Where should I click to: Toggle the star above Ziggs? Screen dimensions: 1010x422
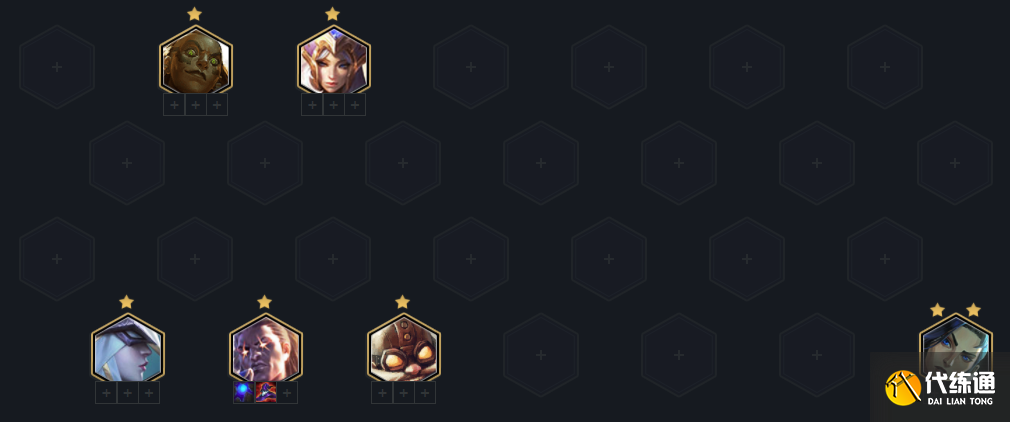coord(402,302)
